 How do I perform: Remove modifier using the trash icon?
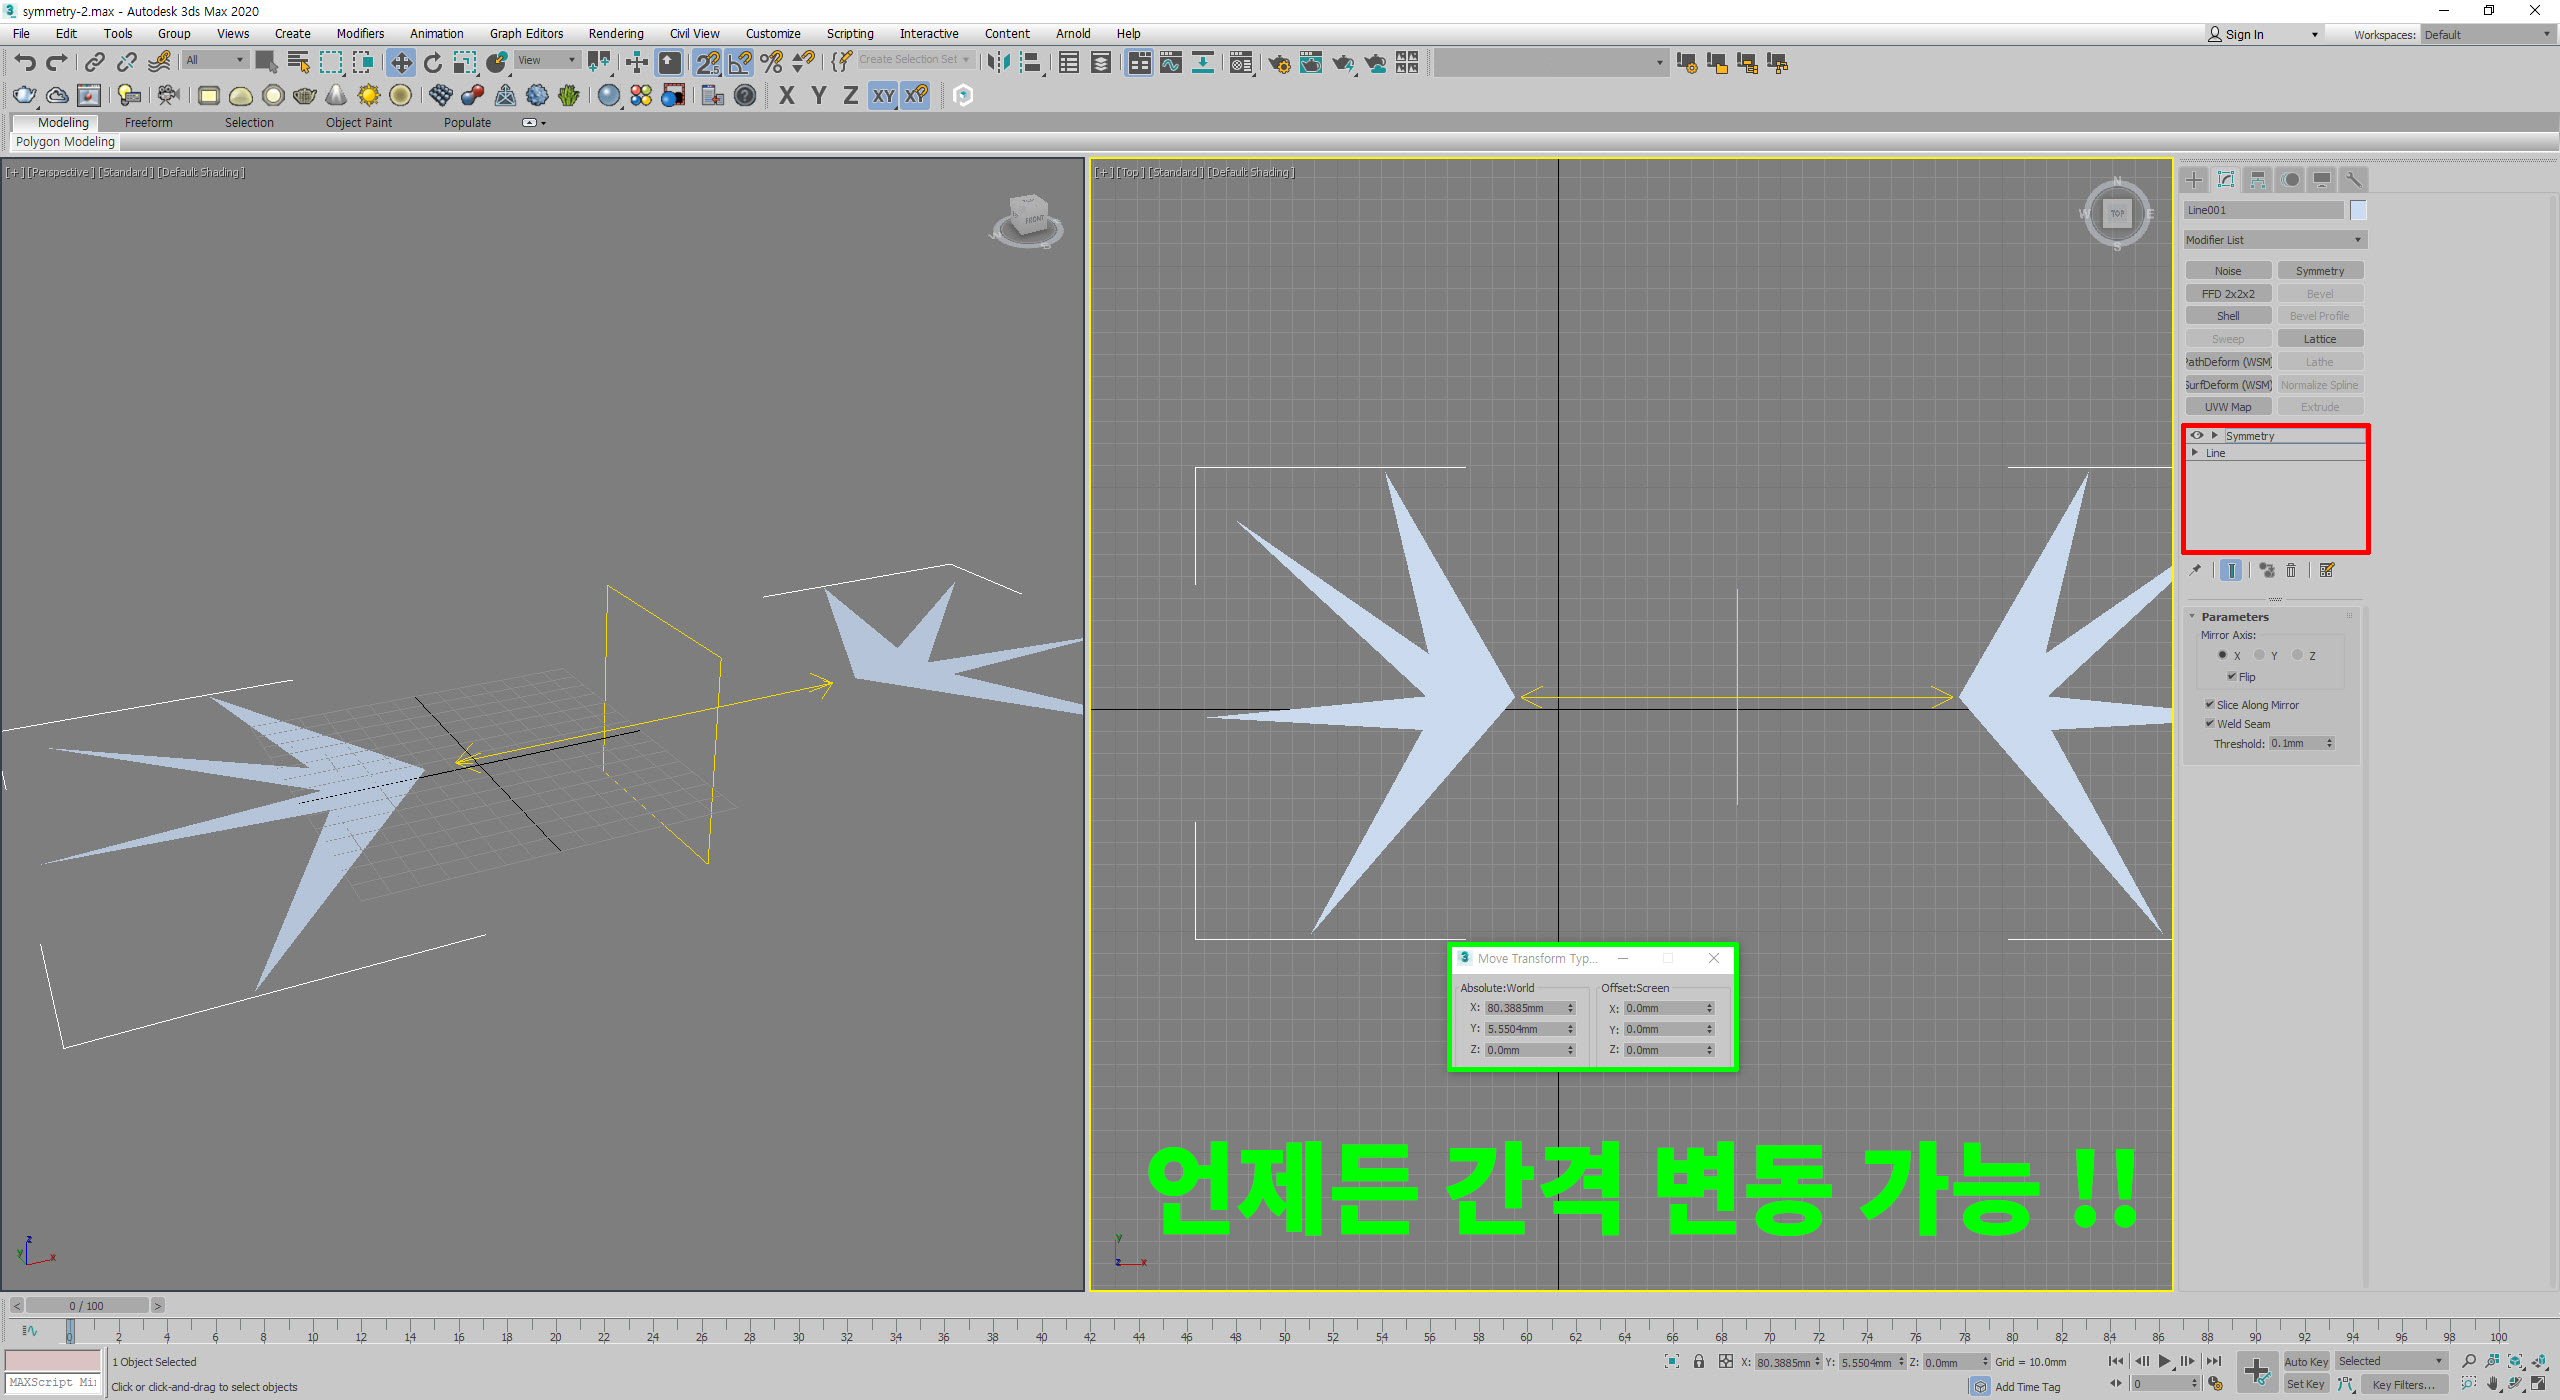click(2290, 570)
